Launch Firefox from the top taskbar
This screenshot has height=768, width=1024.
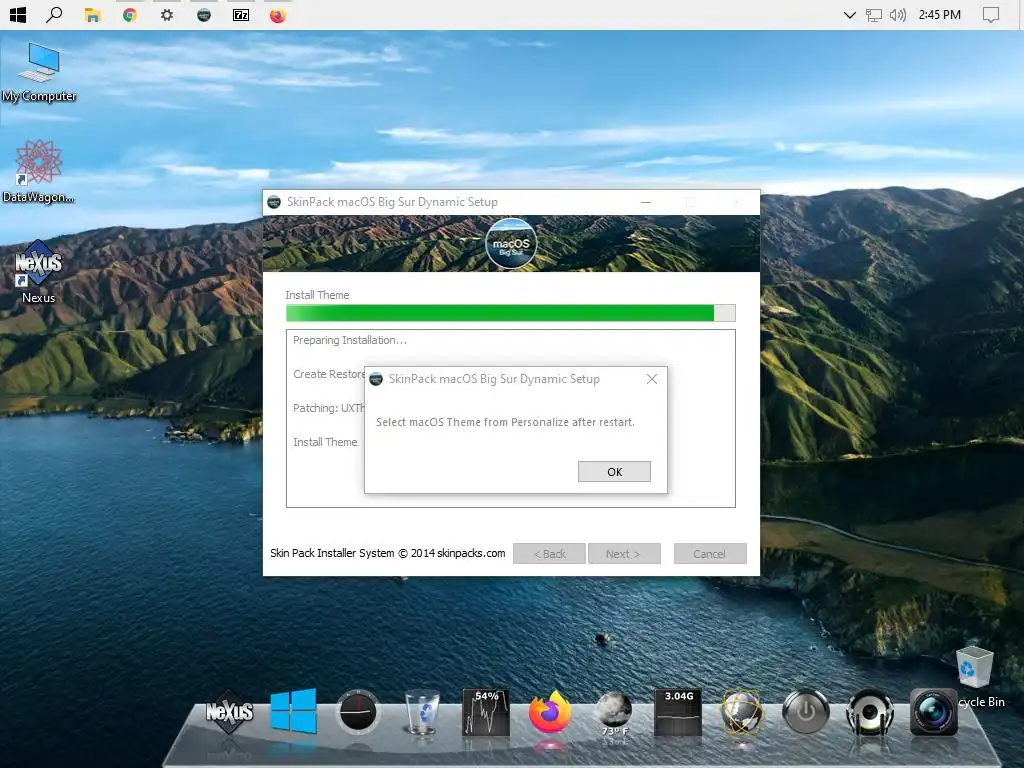click(278, 15)
